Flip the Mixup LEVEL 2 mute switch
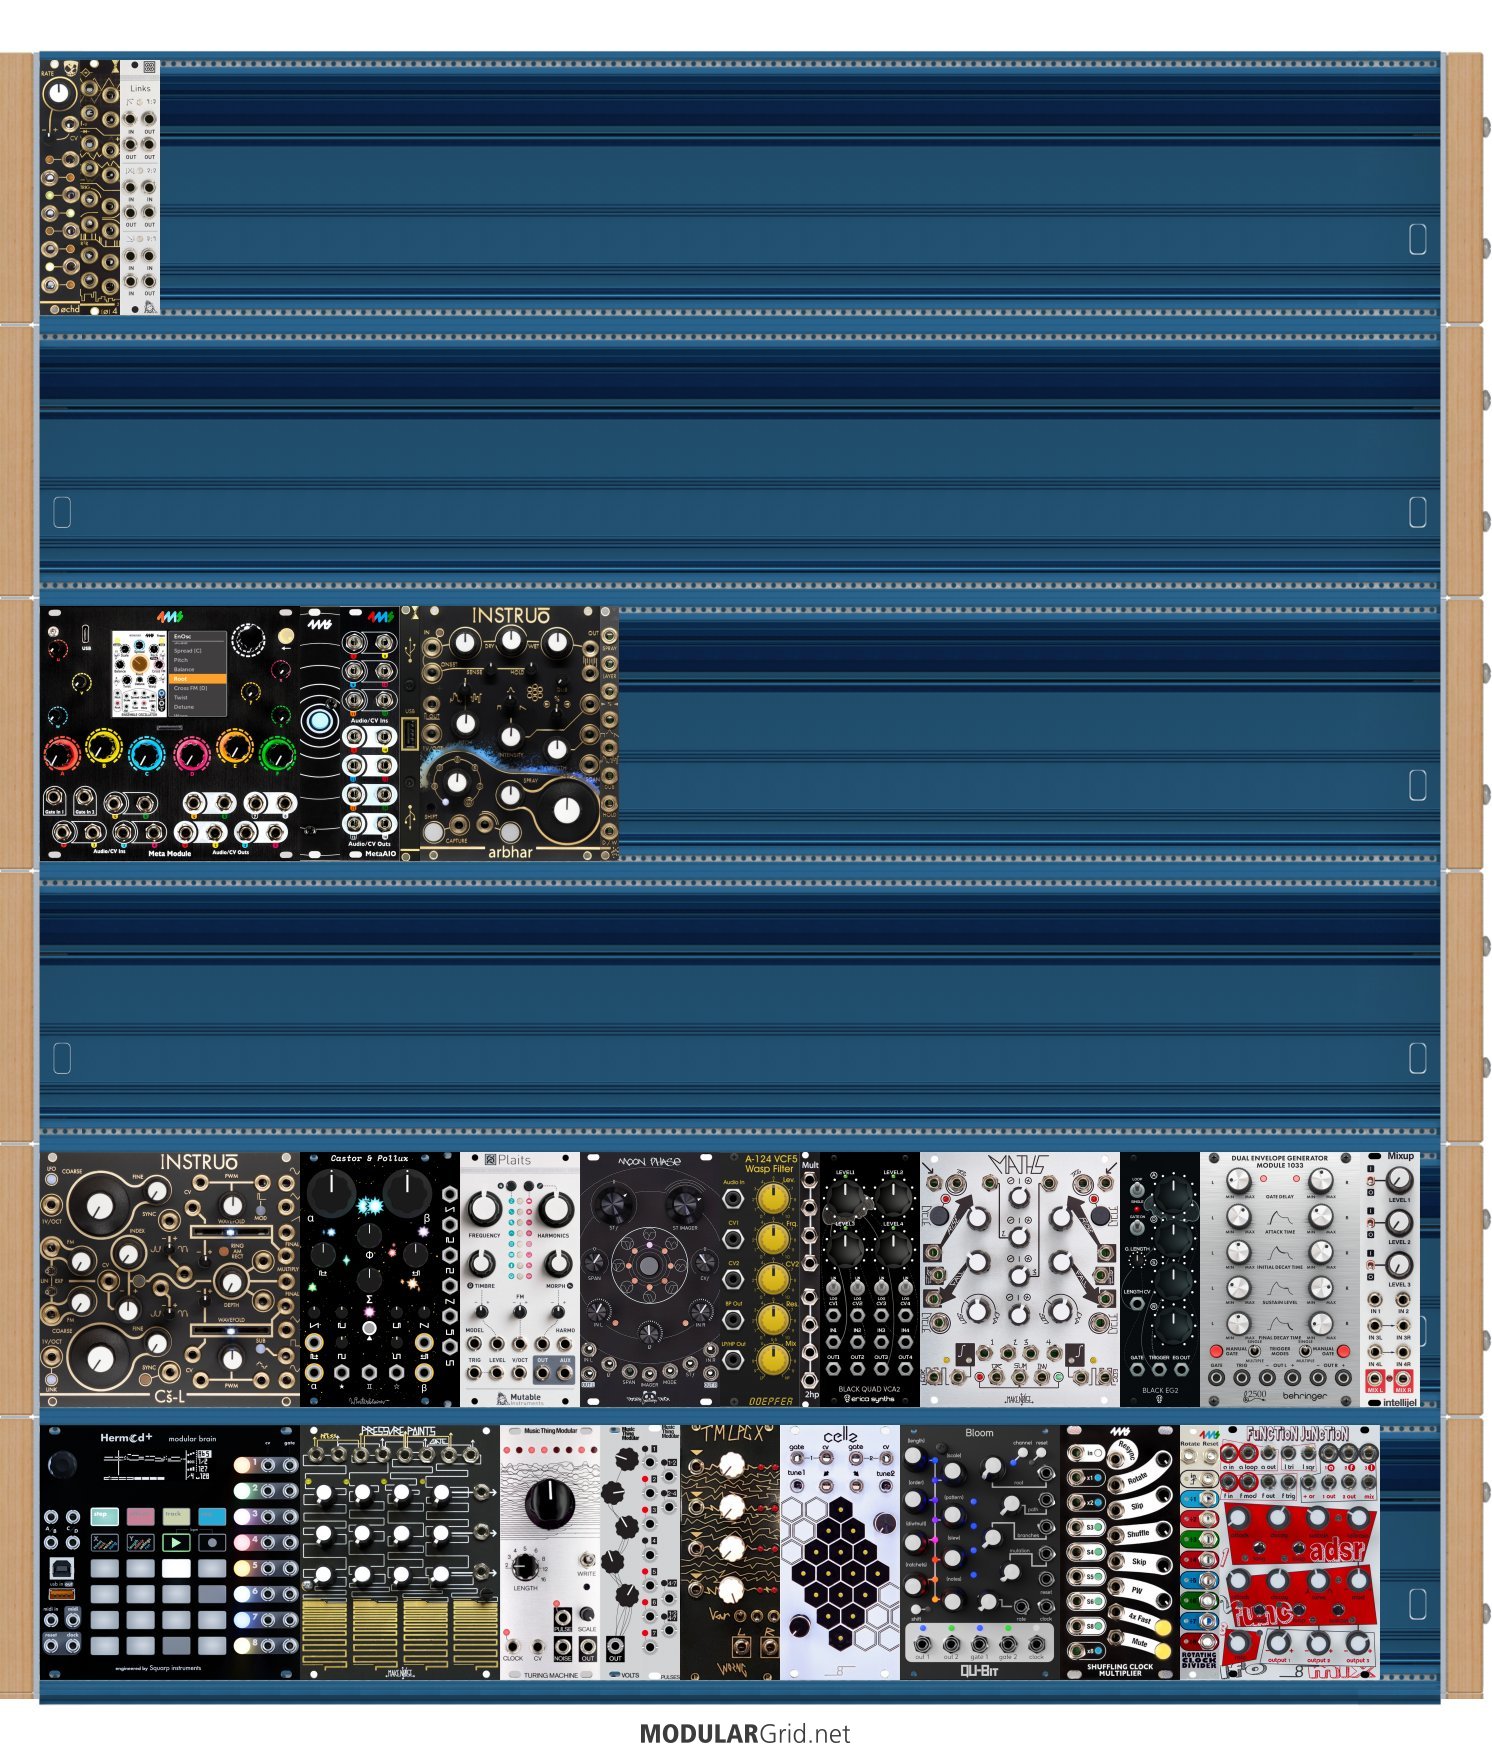 [x=1371, y=1223]
